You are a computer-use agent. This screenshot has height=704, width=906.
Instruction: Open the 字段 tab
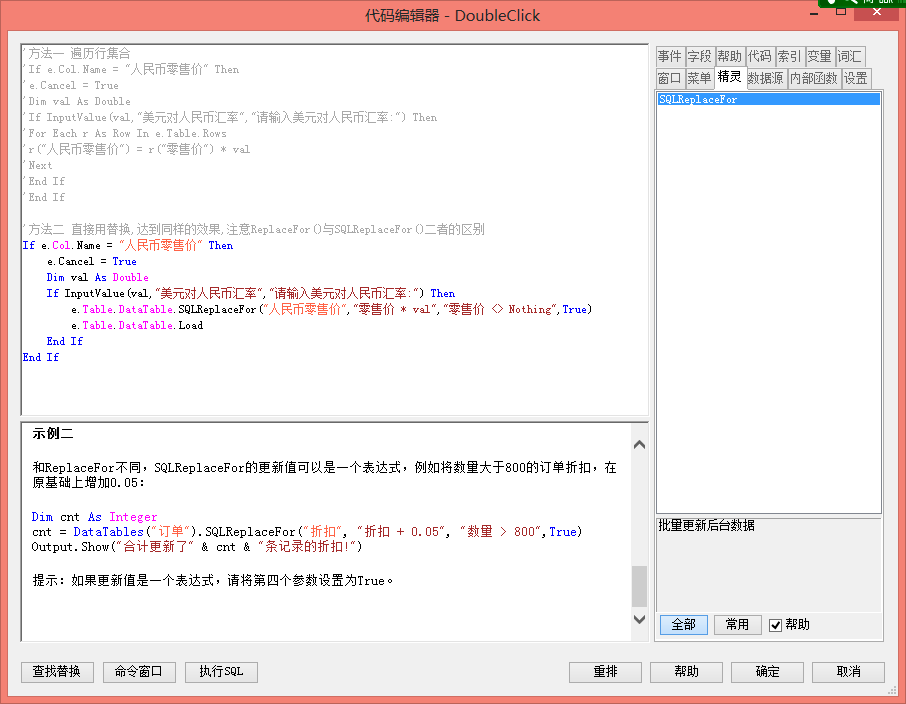[x=699, y=57]
